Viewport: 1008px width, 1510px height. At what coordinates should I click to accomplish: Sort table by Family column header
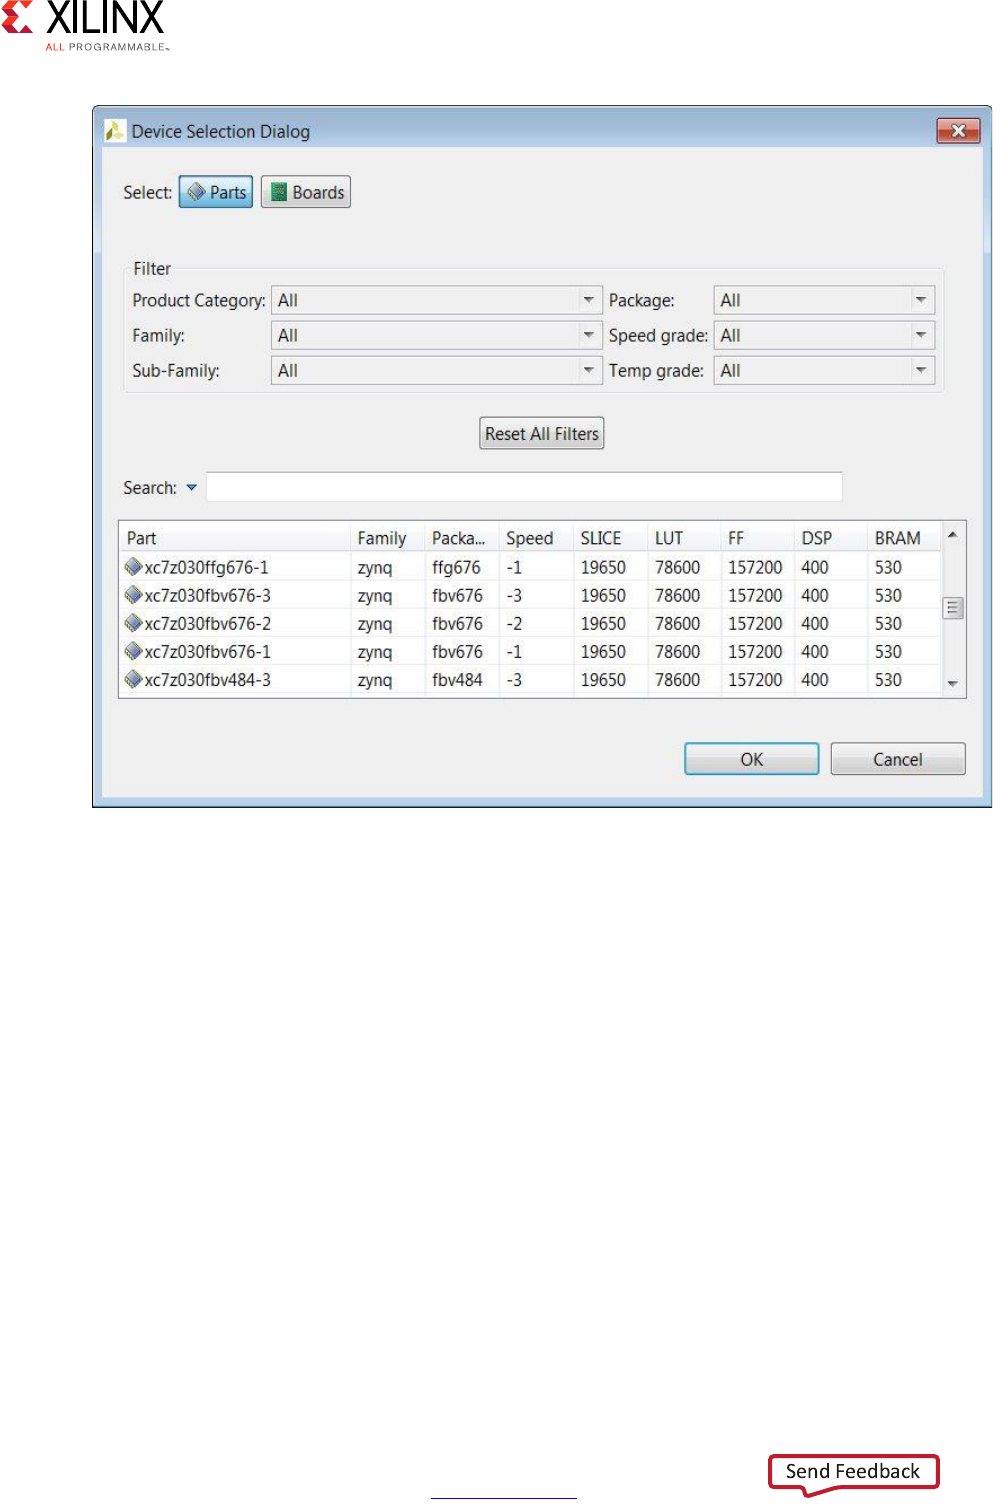coord(388,538)
